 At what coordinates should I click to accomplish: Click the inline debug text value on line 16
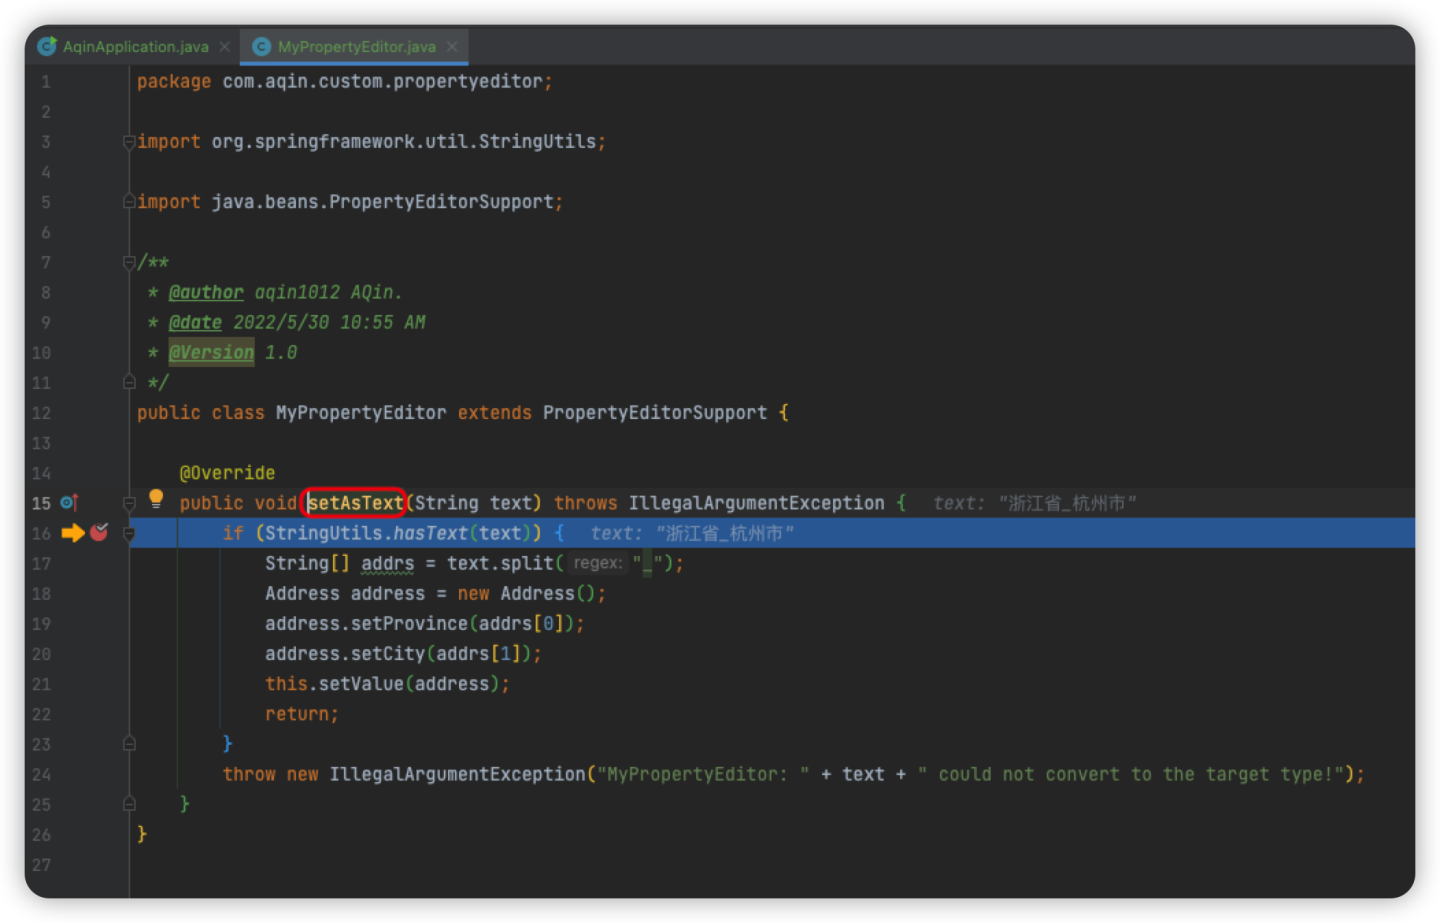[x=692, y=533]
